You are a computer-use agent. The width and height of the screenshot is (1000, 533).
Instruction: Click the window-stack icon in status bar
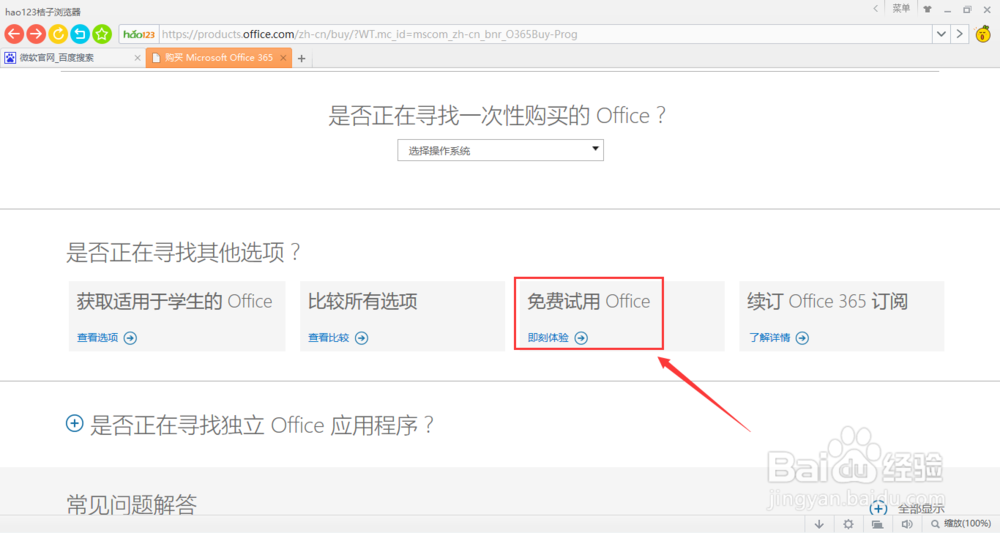(x=878, y=524)
